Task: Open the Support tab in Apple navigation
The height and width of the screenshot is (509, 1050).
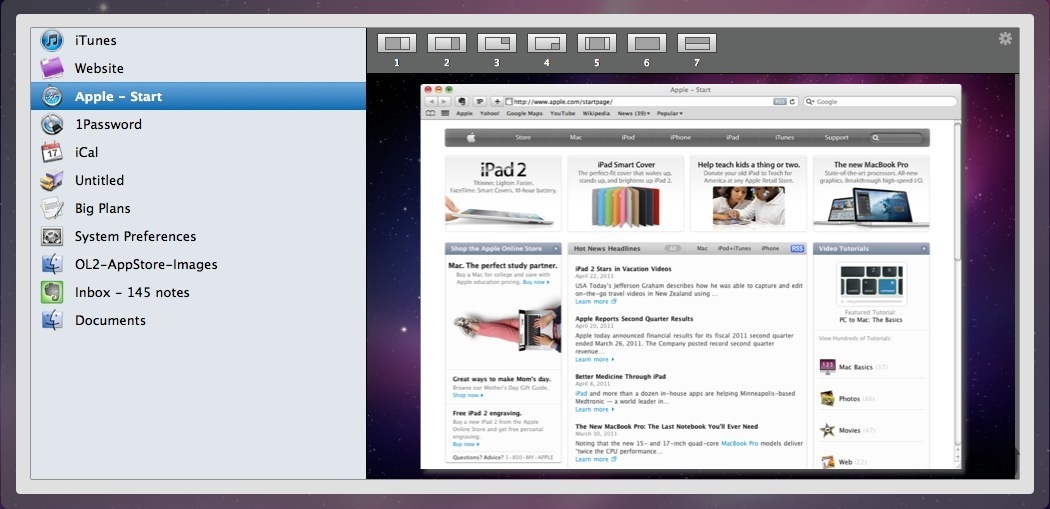Action: click(x=836, y=137)
